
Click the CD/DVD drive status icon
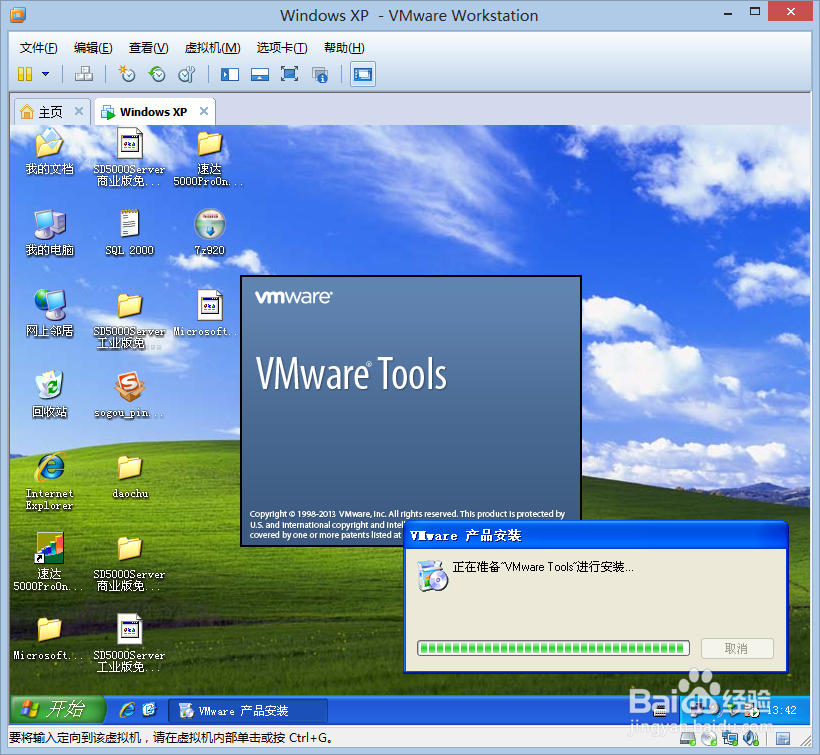[x=709, y=738]
